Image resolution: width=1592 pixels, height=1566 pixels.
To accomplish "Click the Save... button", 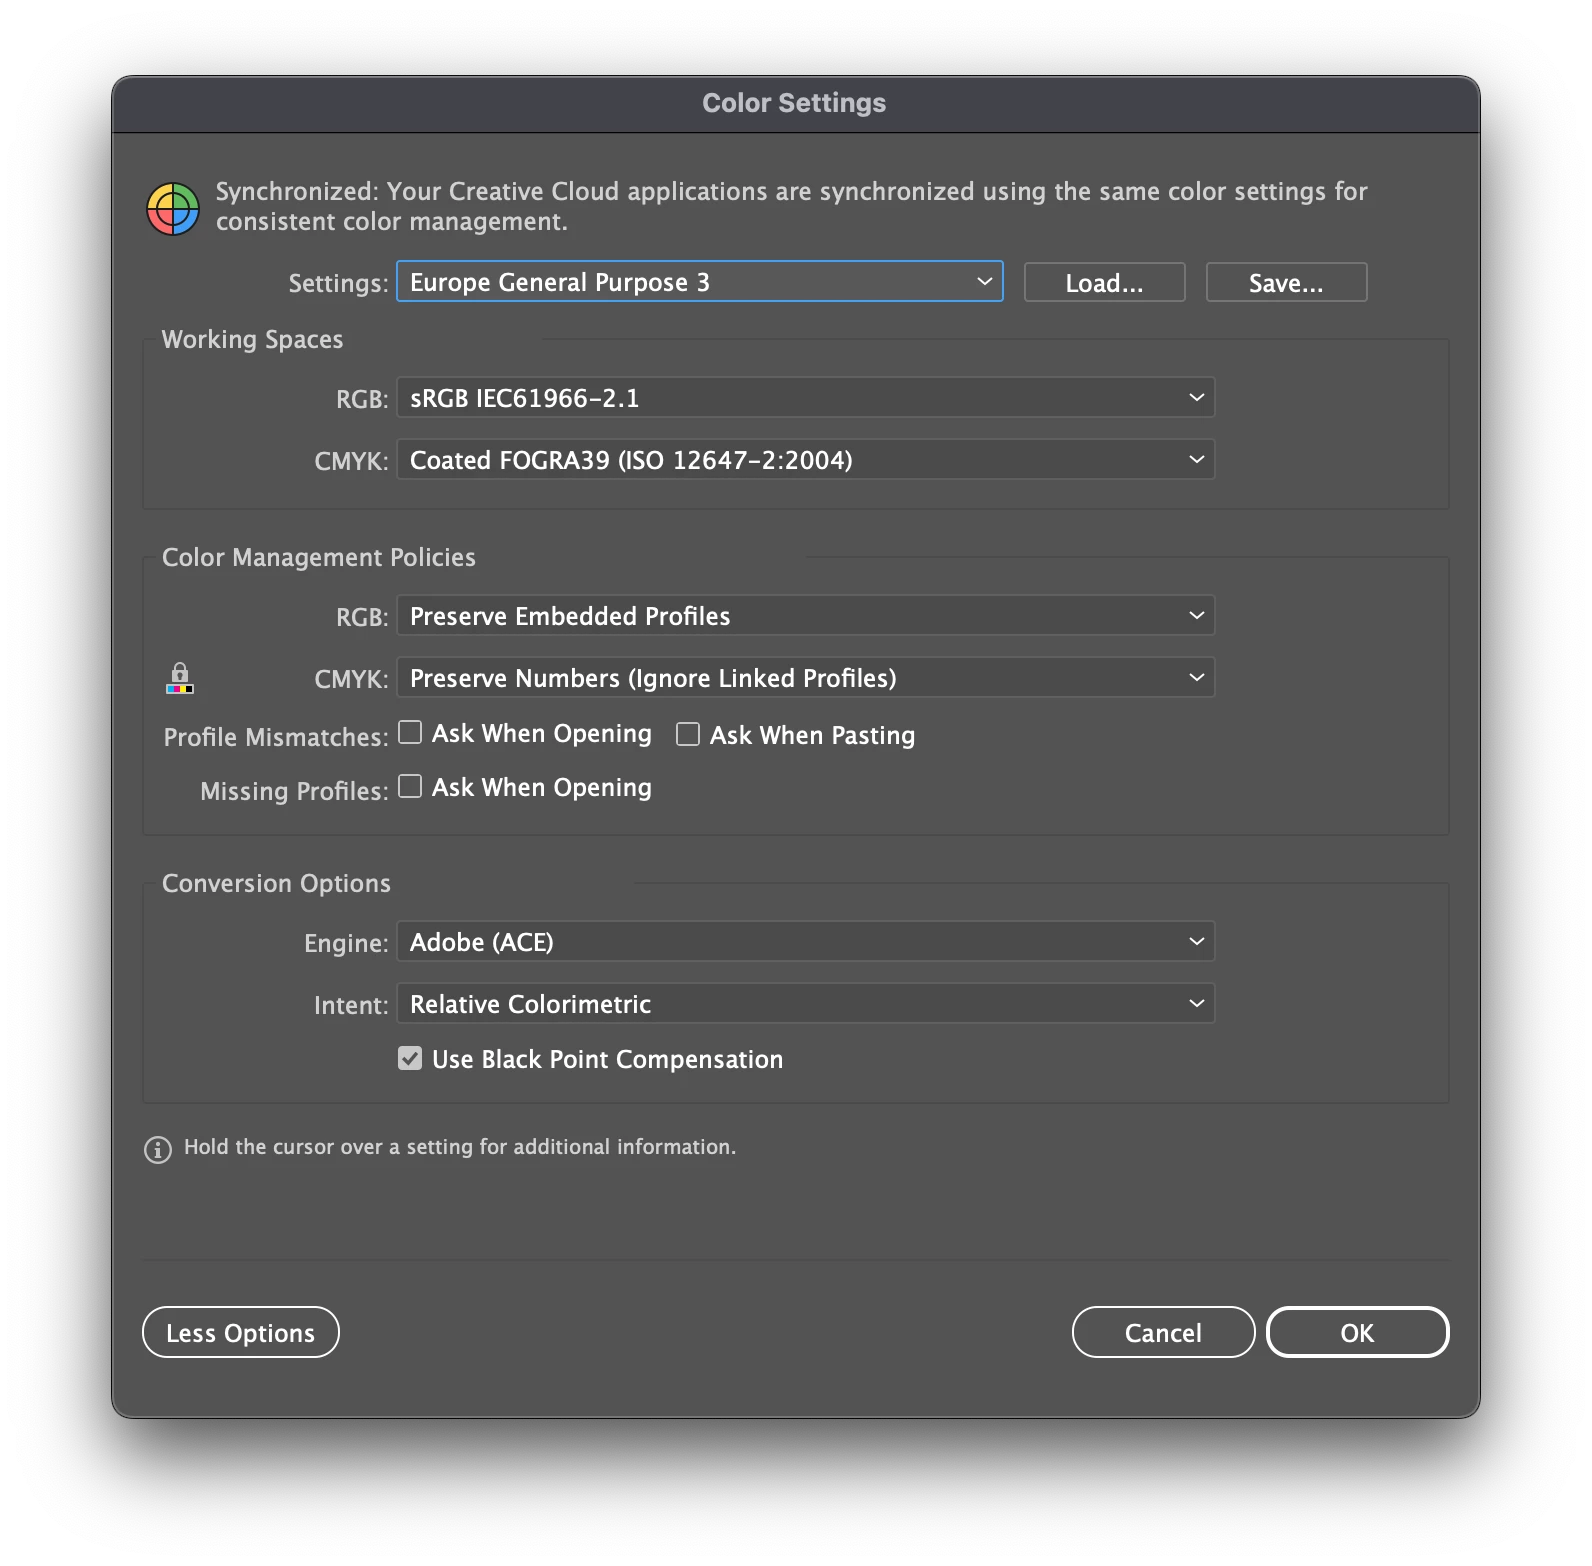I will pyautogui.click(x=1287, y=283).
